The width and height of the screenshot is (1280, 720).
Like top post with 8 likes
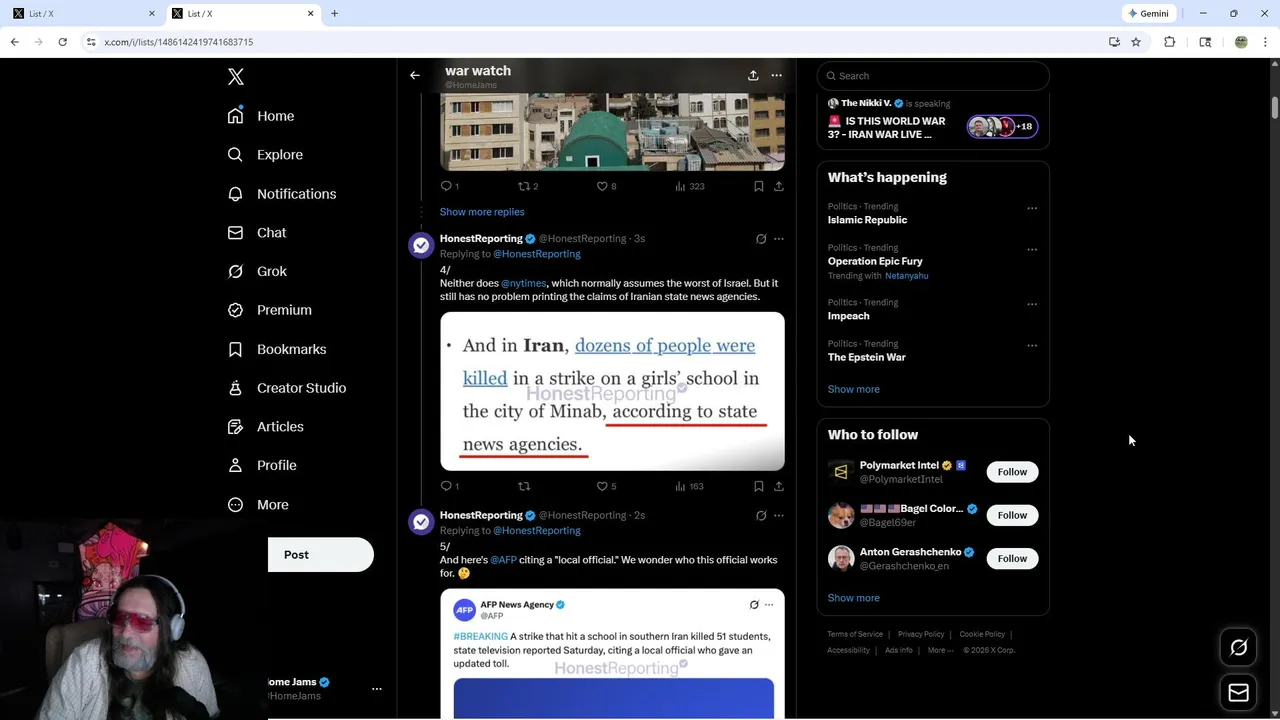point(606,186)
